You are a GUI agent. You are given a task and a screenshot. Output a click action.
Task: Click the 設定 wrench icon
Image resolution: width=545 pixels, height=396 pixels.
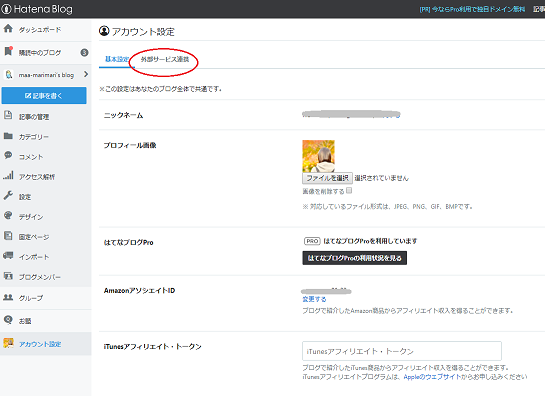click(8, 195)
